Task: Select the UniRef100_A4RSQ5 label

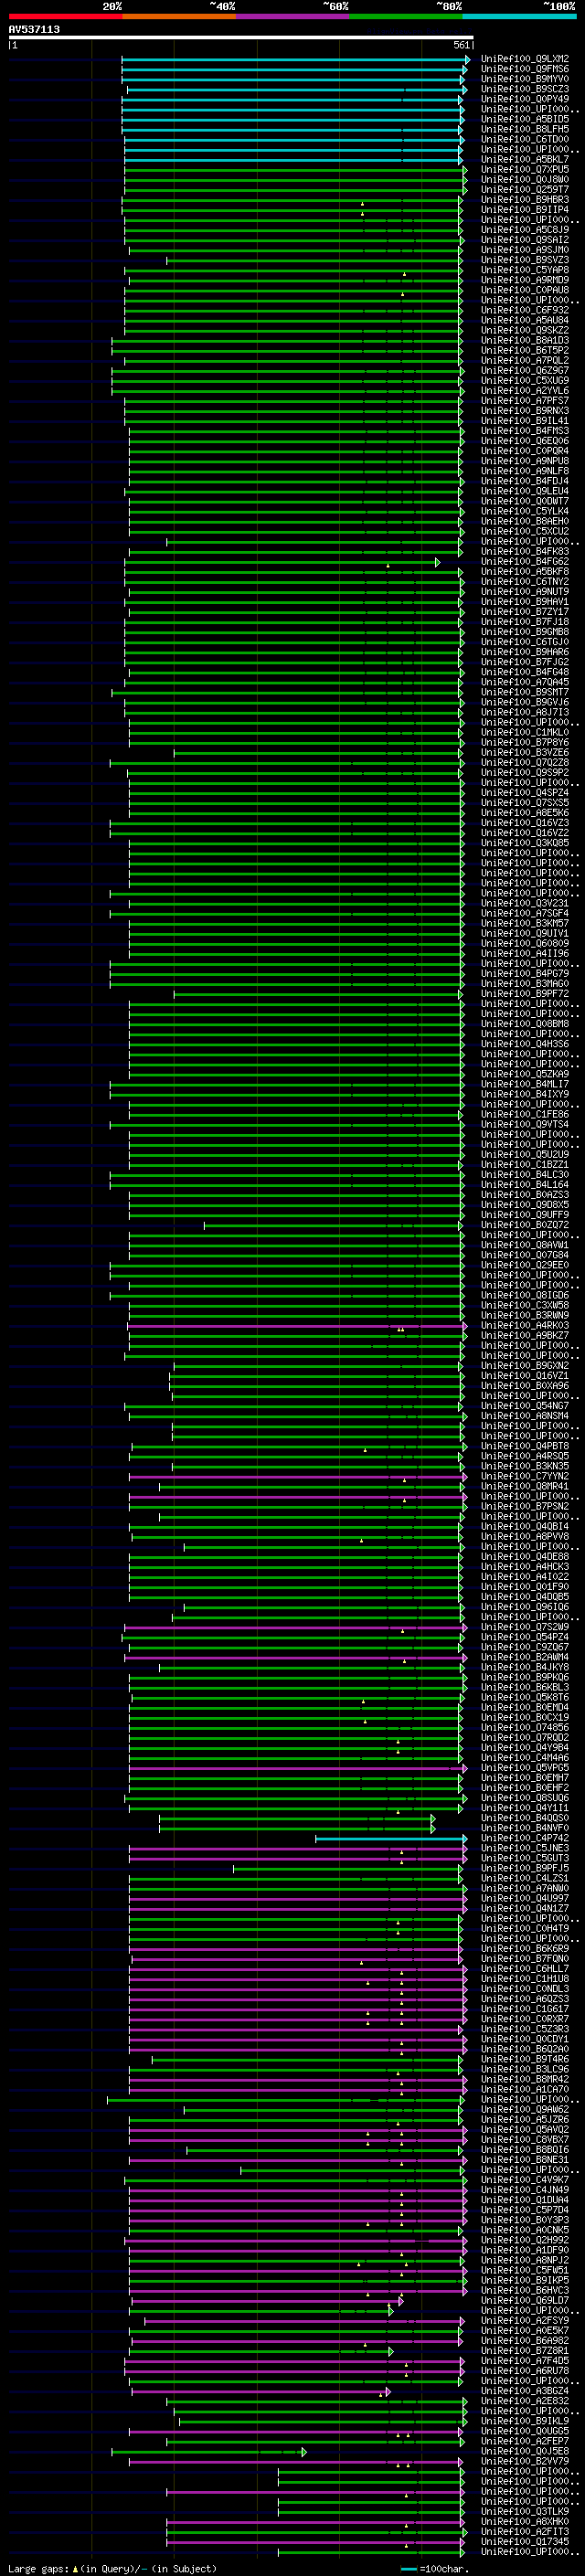Action: (525, 1456)
